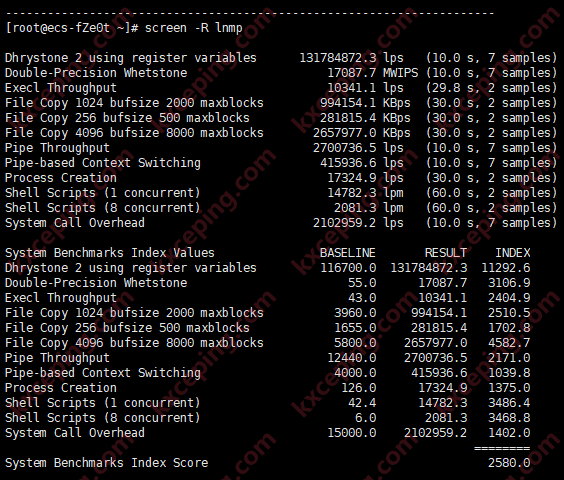The width and height of the screenshot is (564, 480).
Task: Click the 'System Benchmarks Index Score' label
Action: pos(106,463)
